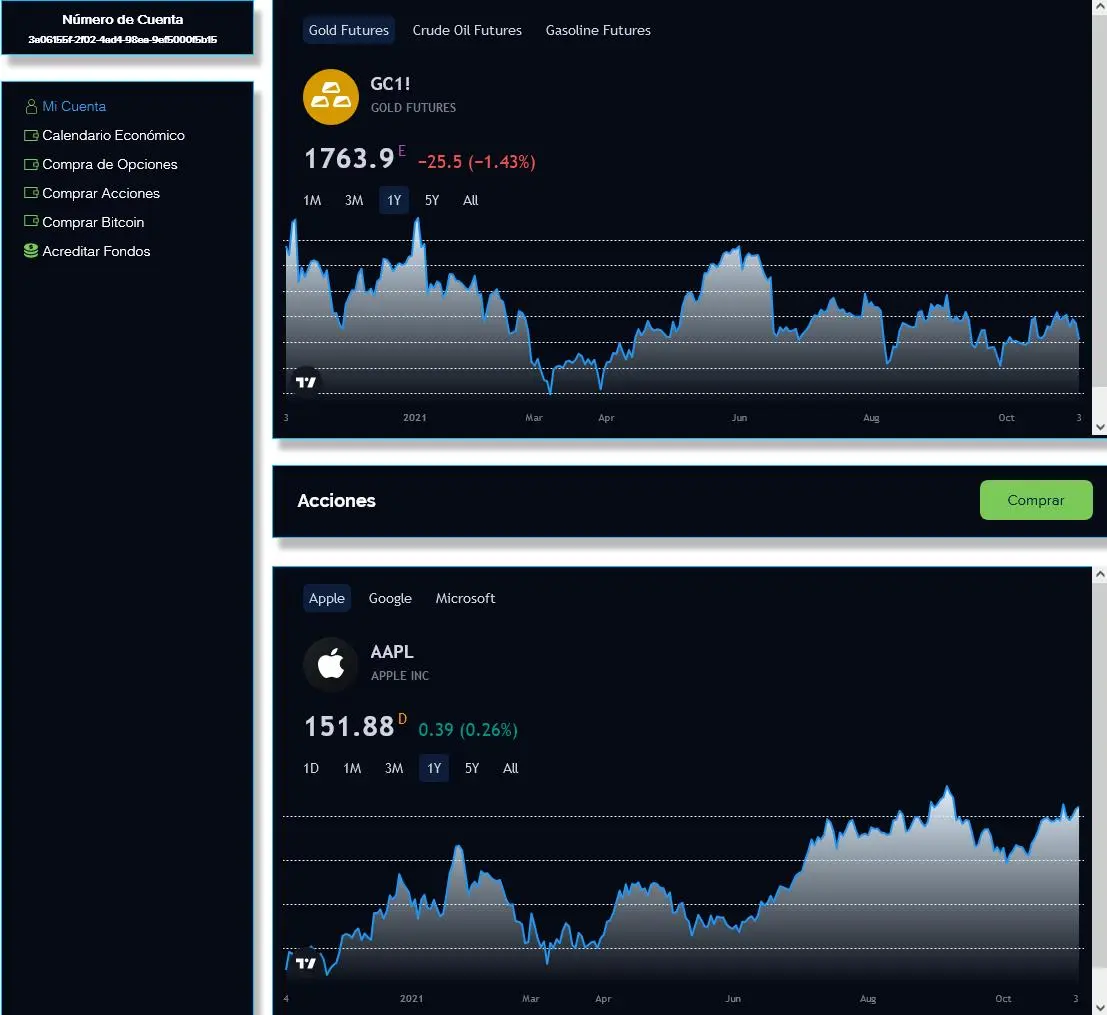Set Apple chart range to 1D
The image size is (1107, 1015).
click(x=311, y=769)
